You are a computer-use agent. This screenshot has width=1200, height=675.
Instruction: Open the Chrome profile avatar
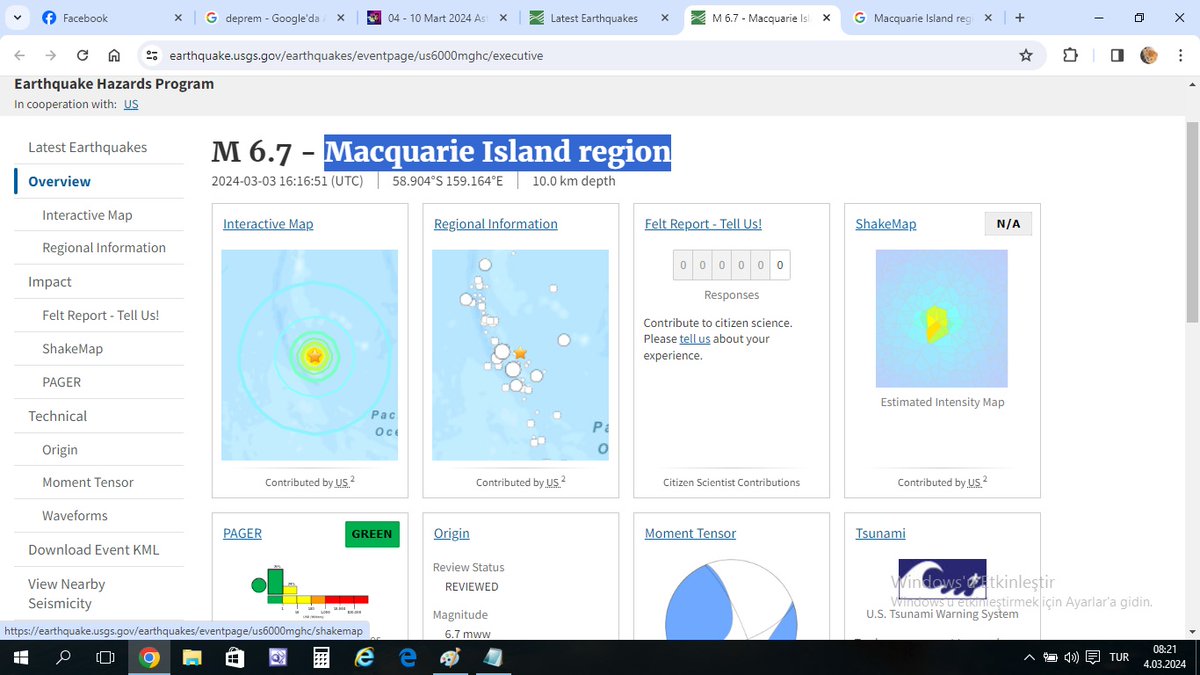[1149, 56]
